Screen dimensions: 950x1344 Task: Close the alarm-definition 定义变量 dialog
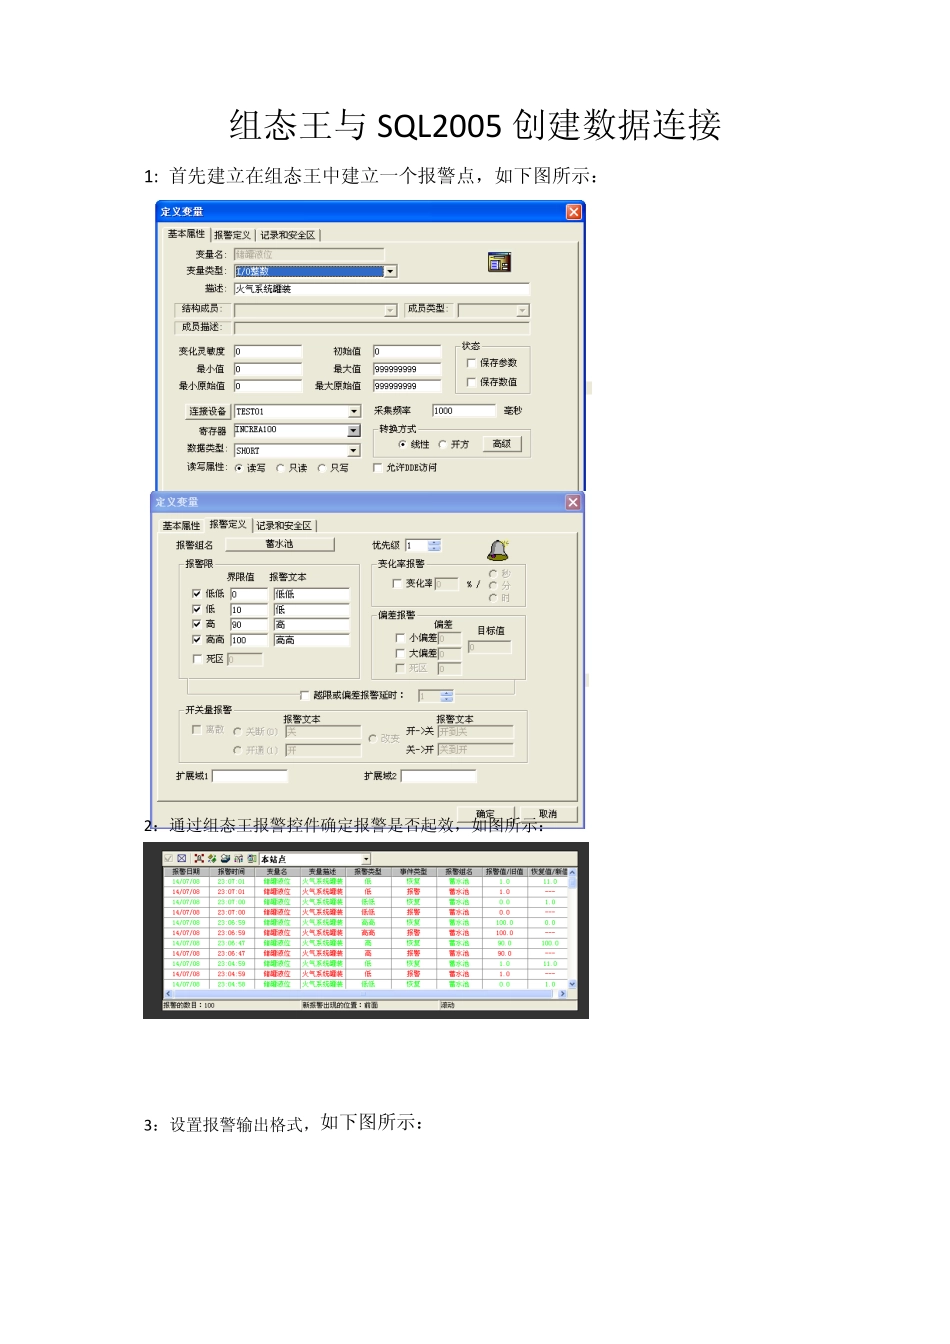coord(573,502)
